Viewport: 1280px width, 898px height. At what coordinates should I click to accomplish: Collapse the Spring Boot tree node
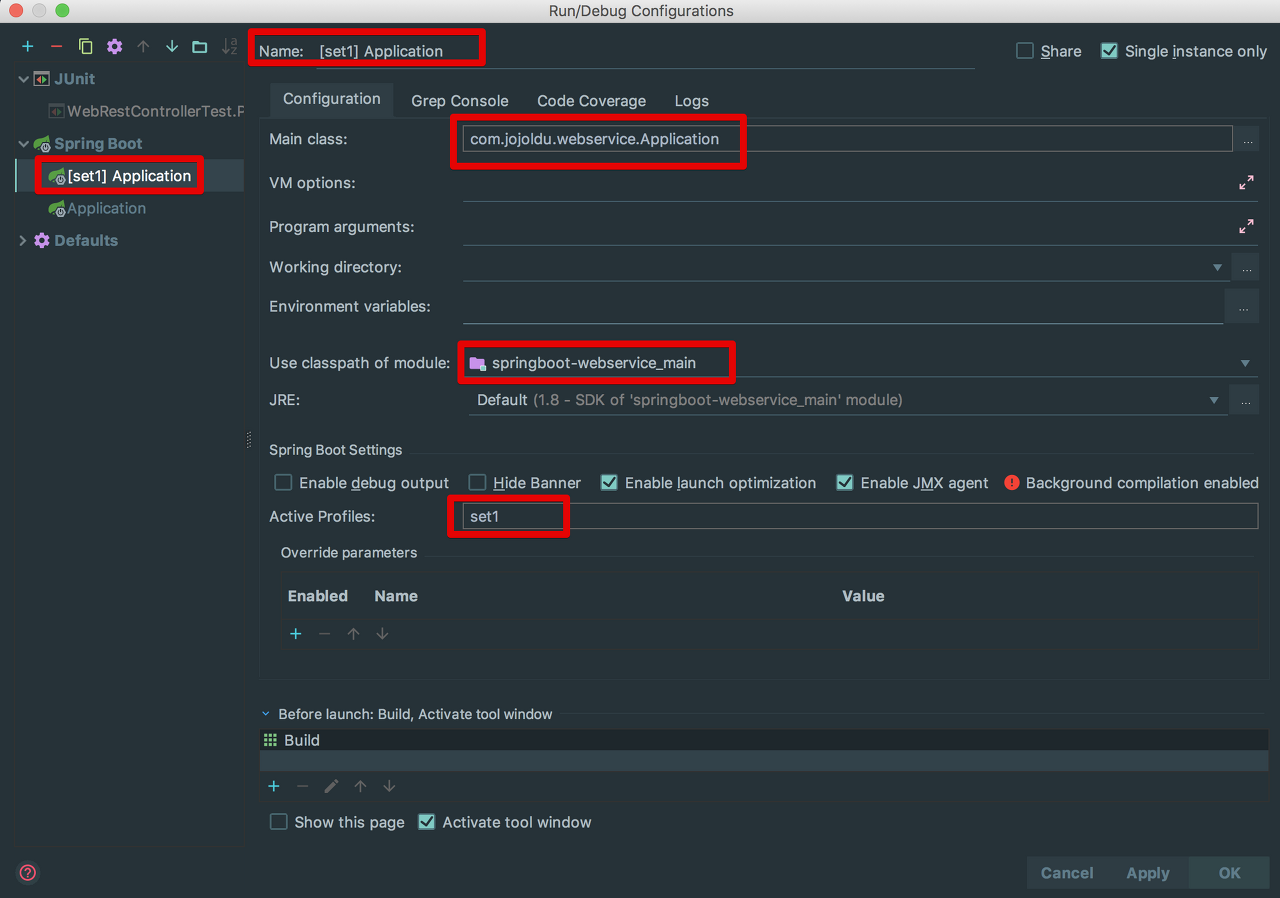(x=24, y=144)
